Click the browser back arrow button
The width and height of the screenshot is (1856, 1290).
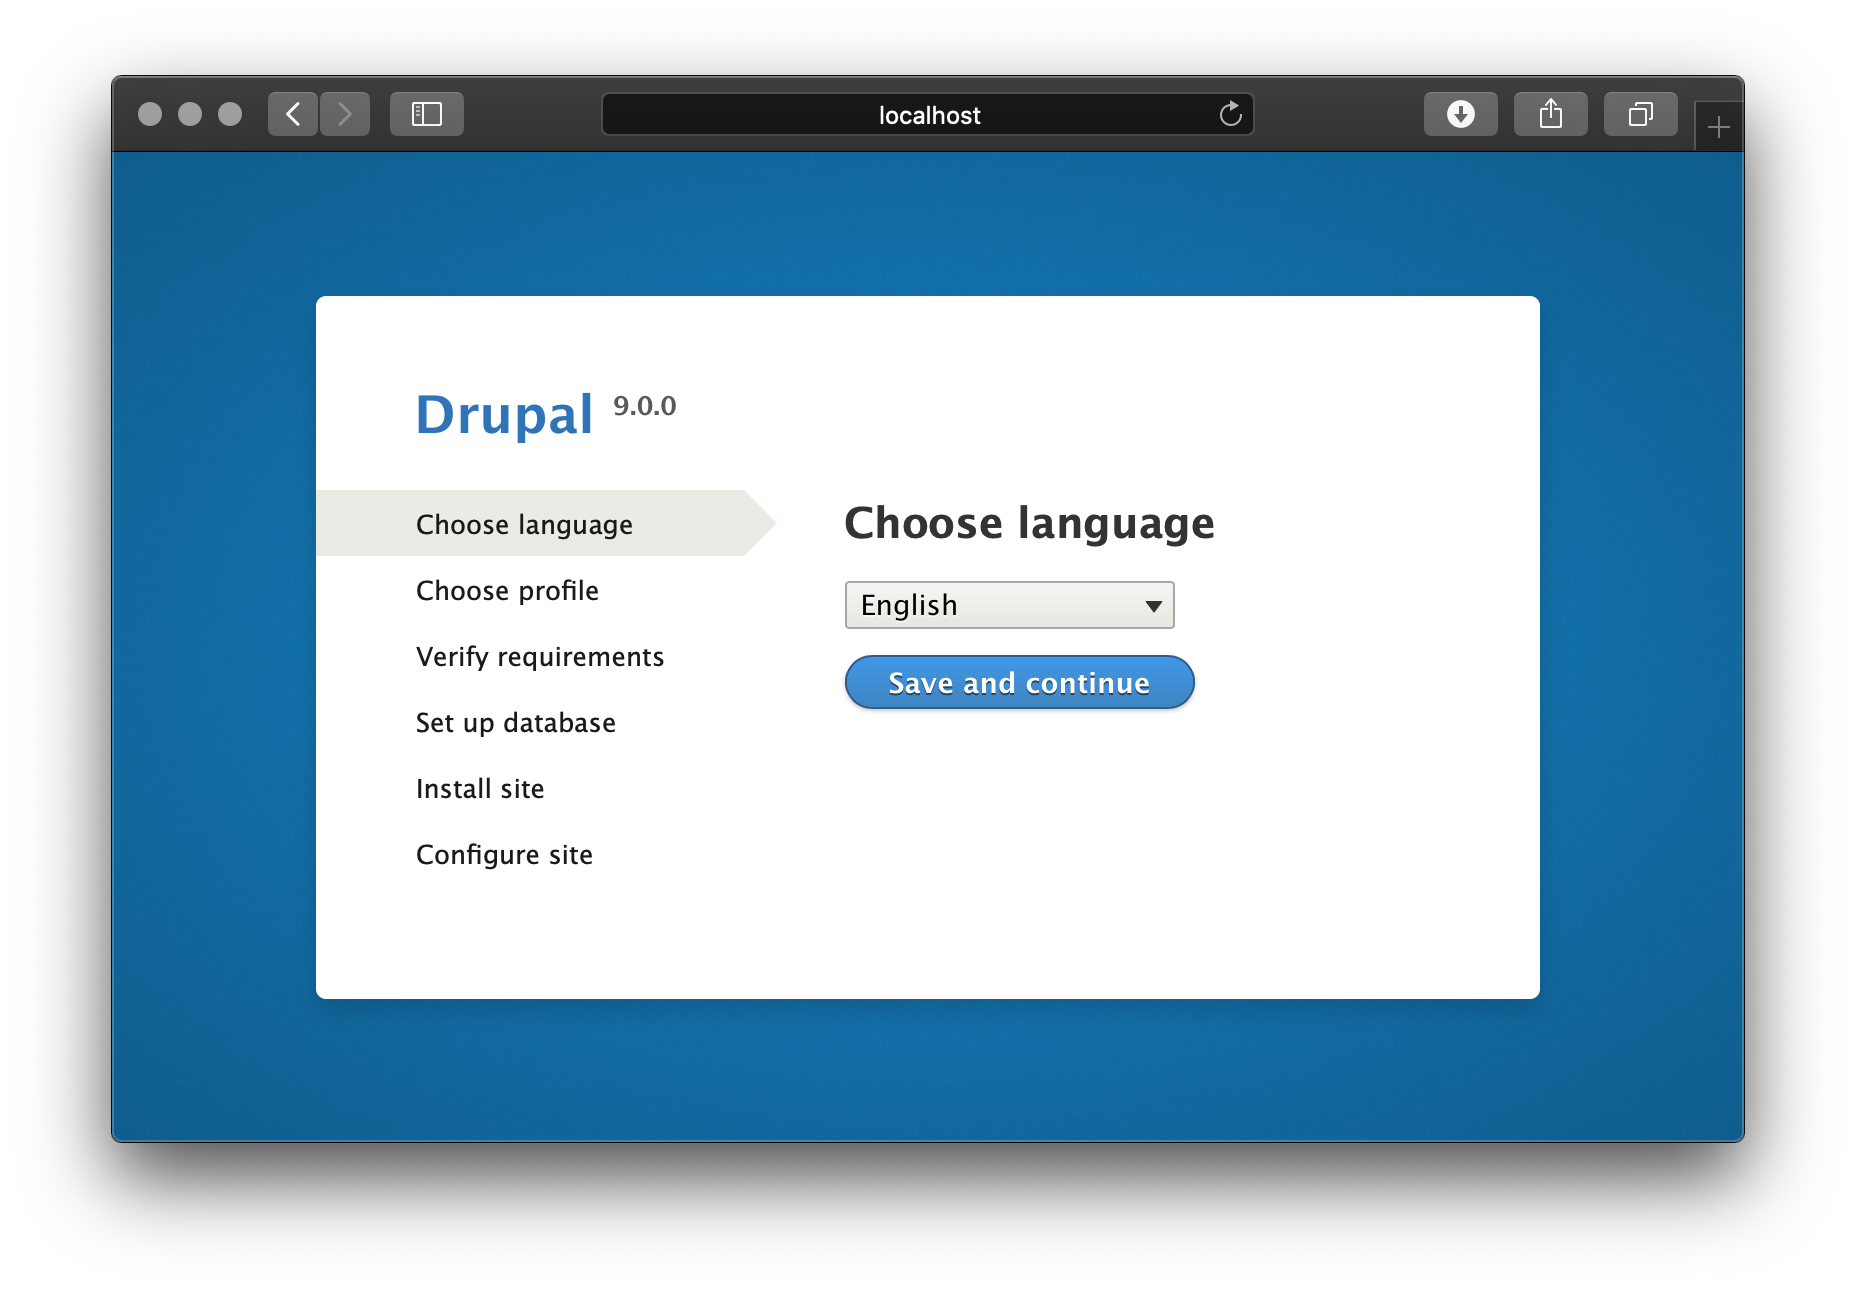(293, 114)
